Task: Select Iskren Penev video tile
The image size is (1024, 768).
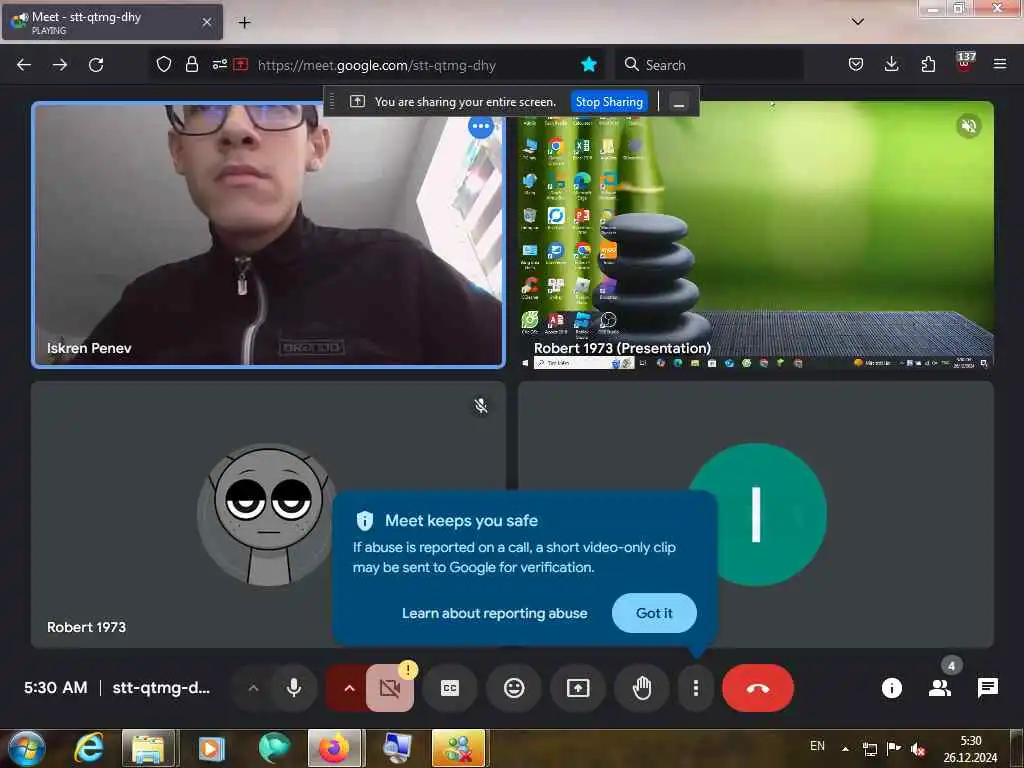Action: 268,235
